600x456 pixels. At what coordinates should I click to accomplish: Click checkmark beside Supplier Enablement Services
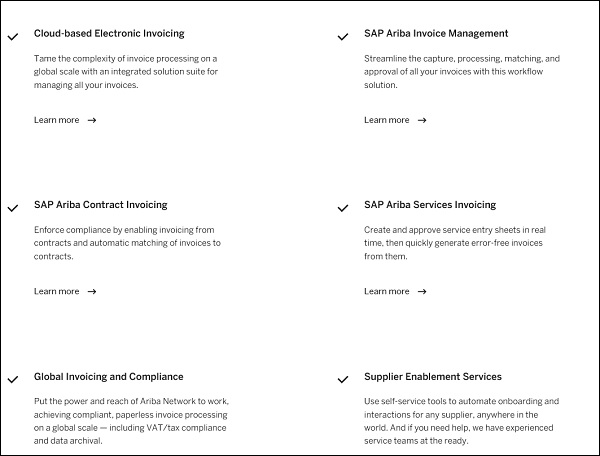click(342, 380)
